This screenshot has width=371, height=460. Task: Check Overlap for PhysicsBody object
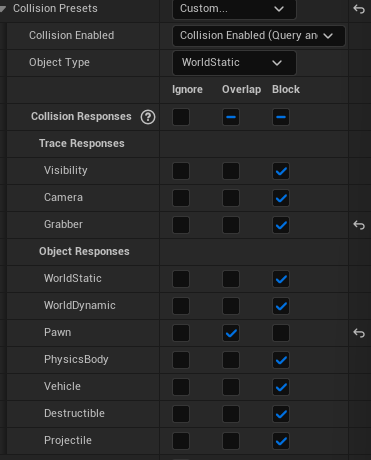coord(231,360)
